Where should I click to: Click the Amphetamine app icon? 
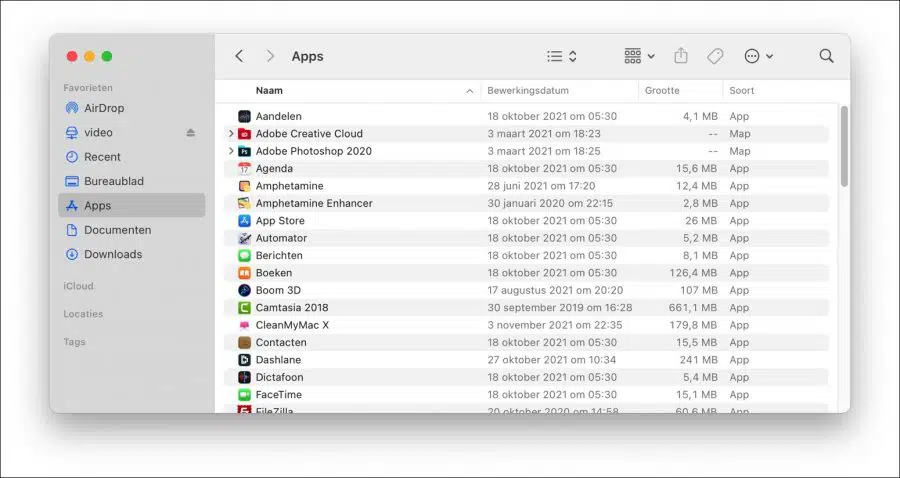tap(245, 186)
